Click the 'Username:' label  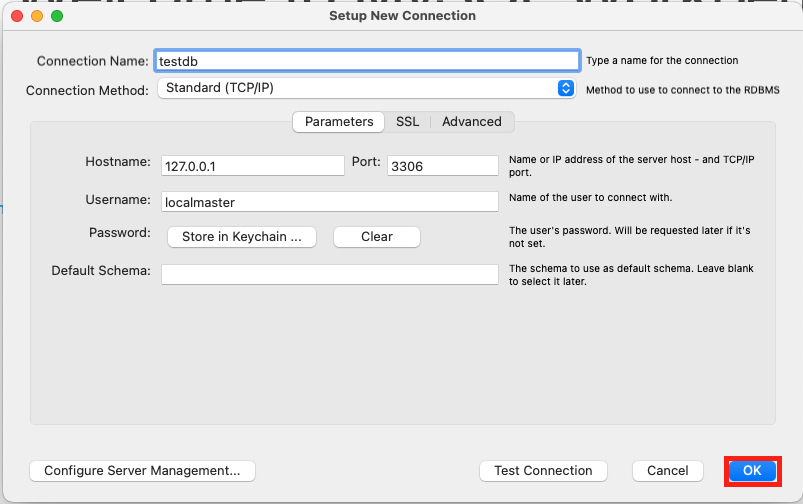(118, 200)
